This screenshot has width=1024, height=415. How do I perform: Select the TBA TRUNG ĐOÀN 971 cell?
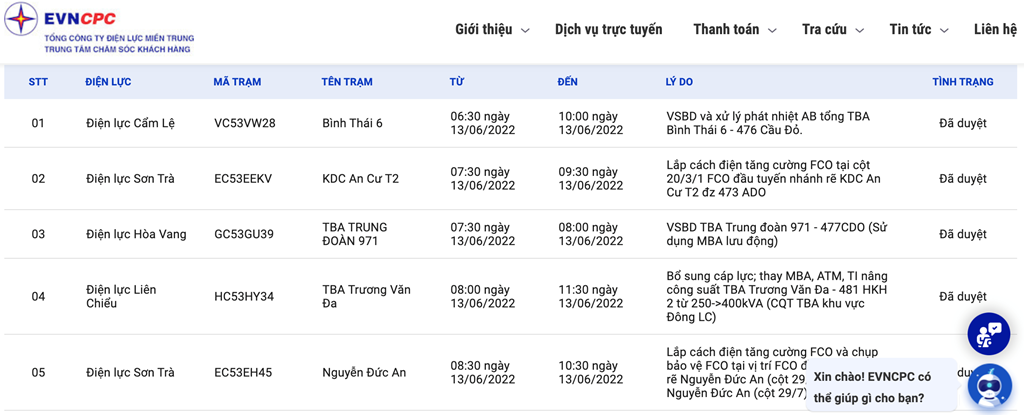[x=355, y=234]
